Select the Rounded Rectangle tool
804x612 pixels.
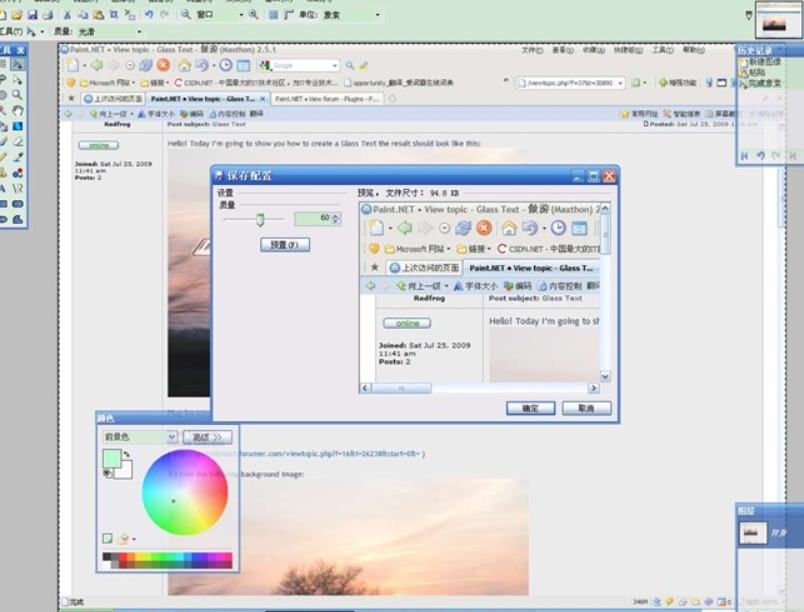pos(17,203)
